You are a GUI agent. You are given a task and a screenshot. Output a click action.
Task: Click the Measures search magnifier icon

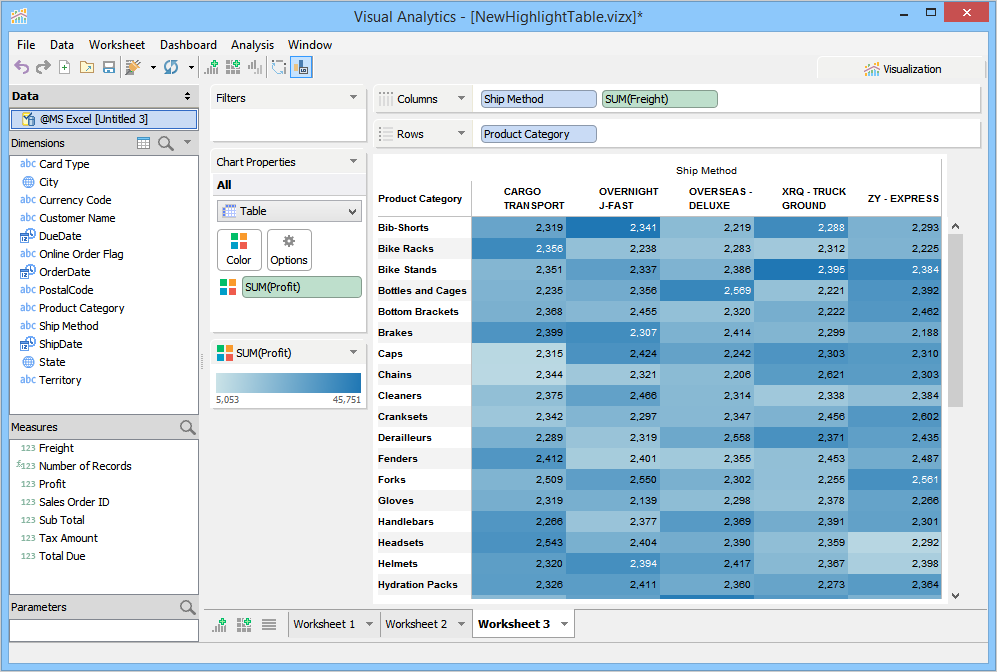tap(187, 427)
